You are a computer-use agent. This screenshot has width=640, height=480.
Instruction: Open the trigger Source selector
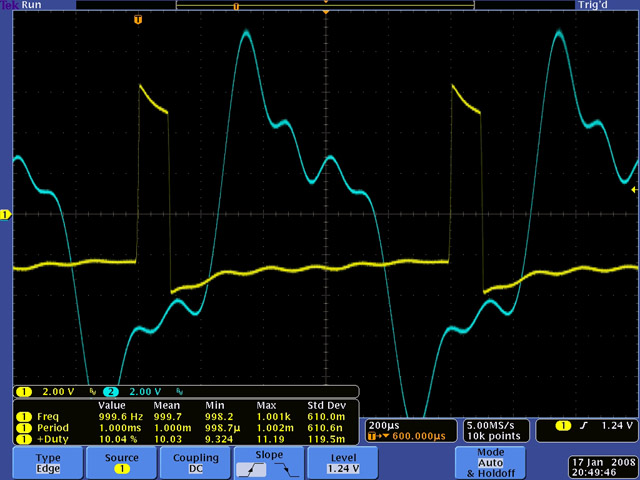121,461
